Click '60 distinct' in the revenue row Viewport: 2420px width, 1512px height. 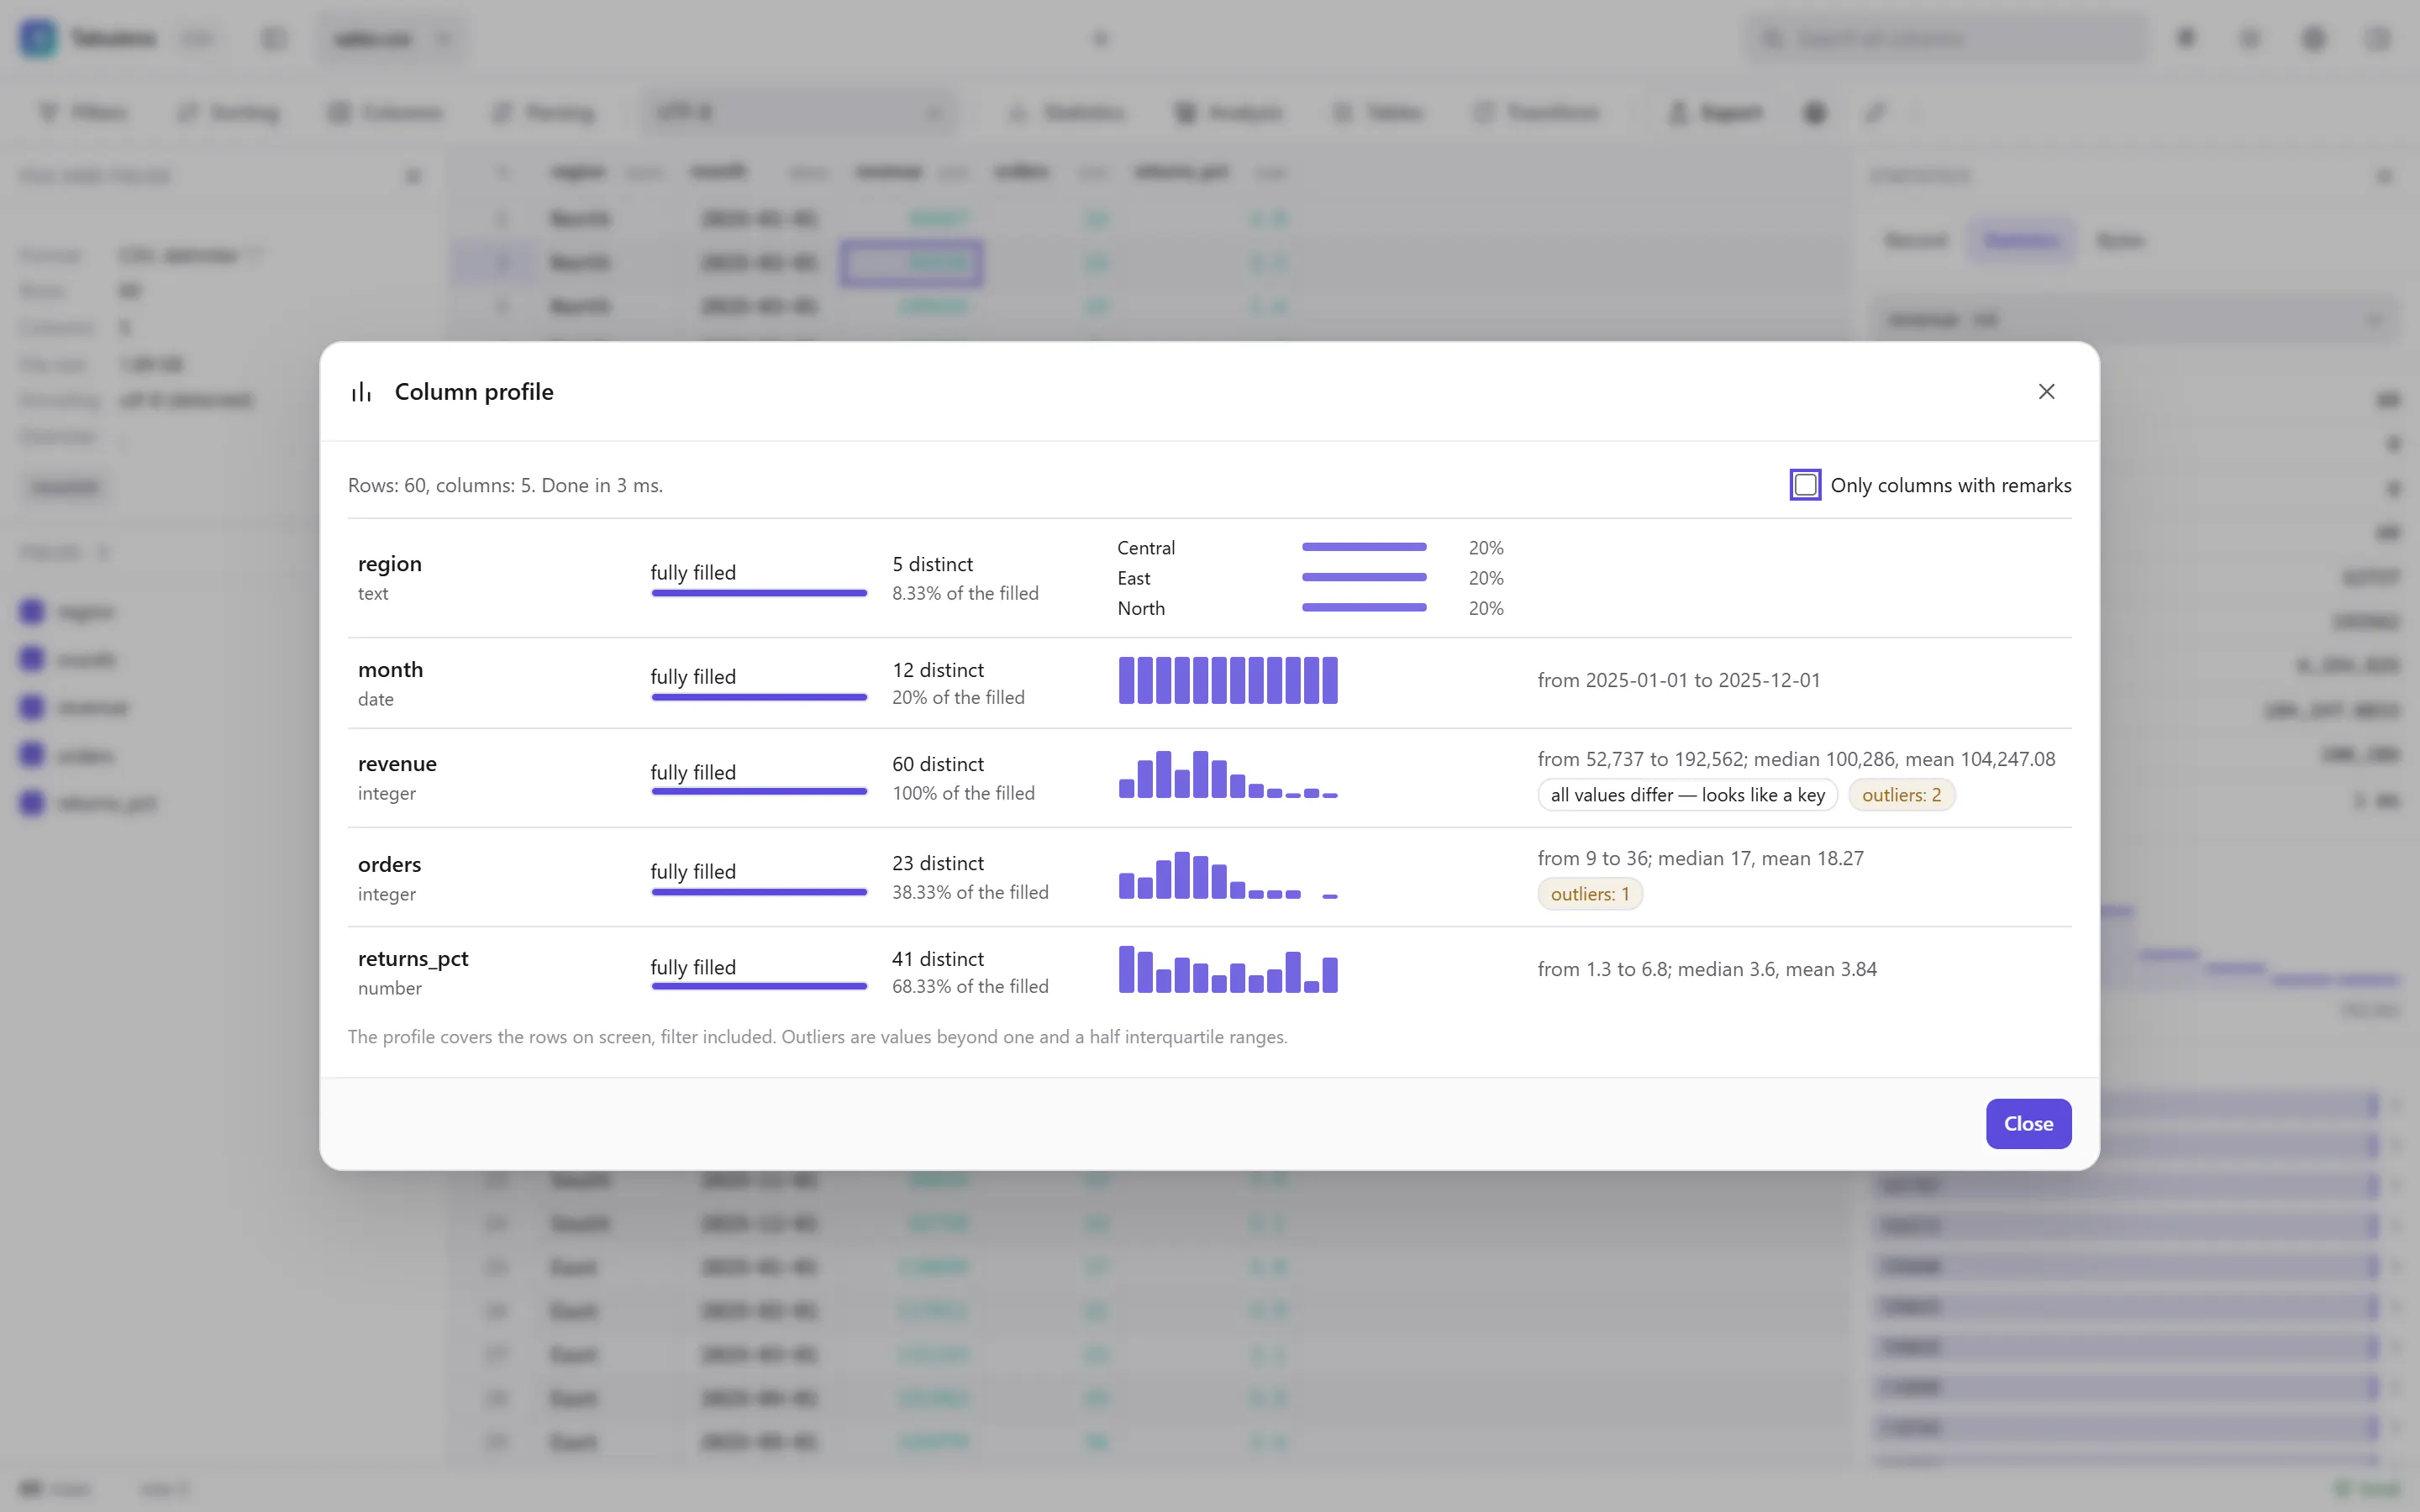938,764
